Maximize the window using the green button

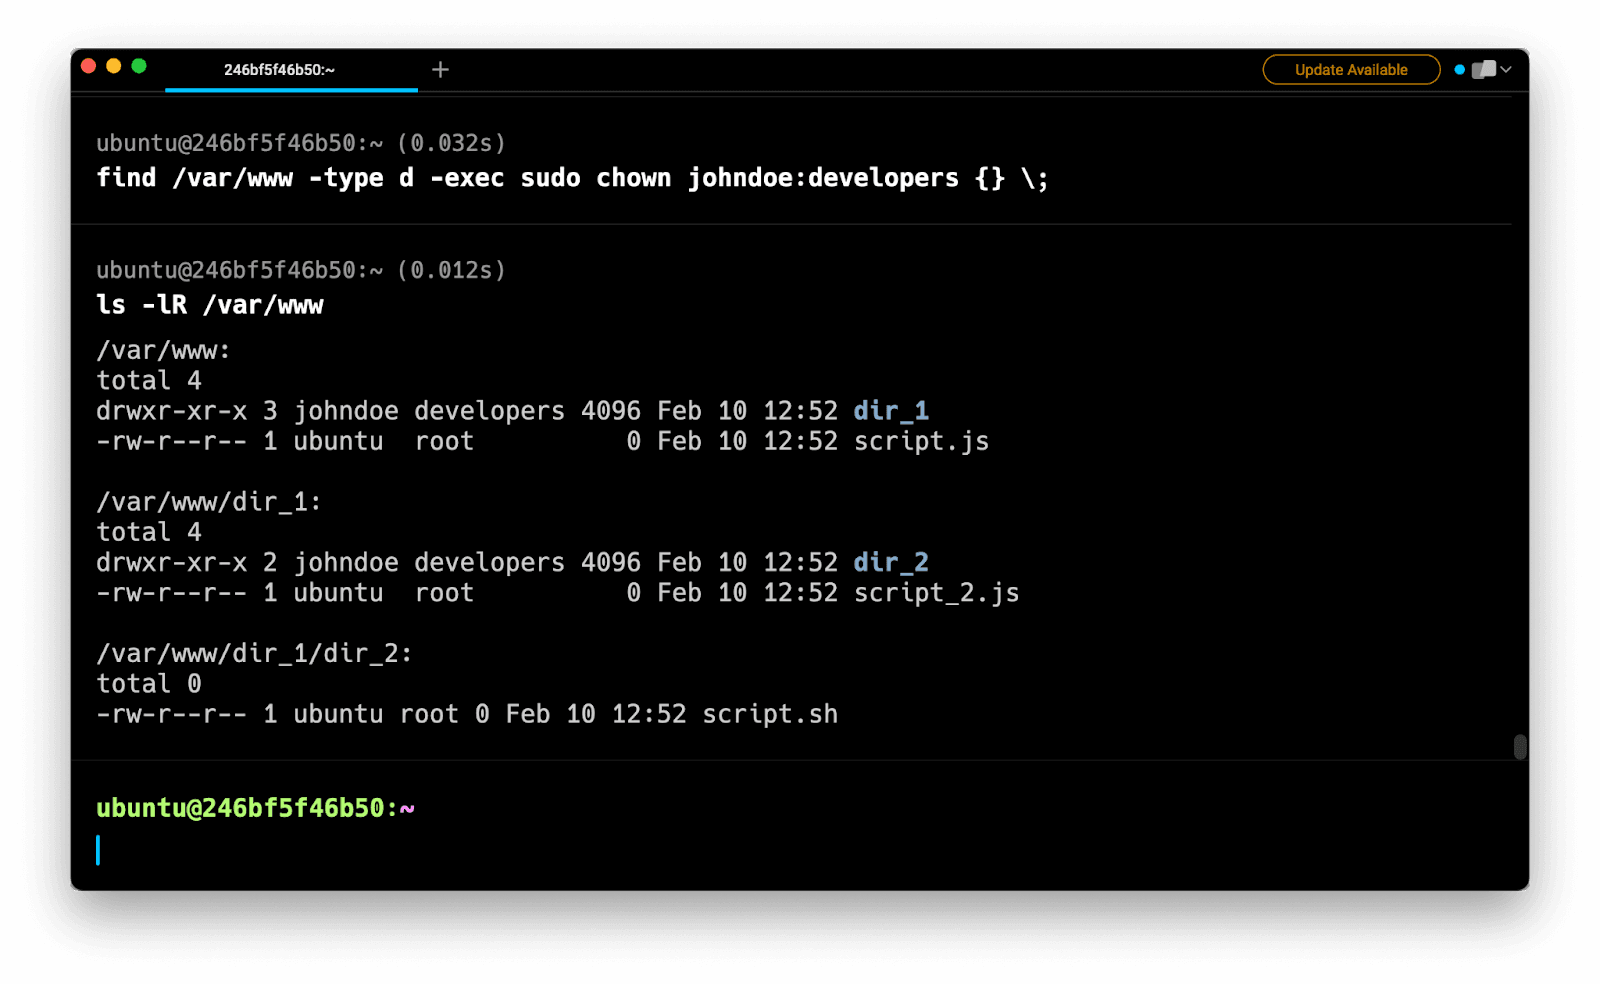(139, 66)
